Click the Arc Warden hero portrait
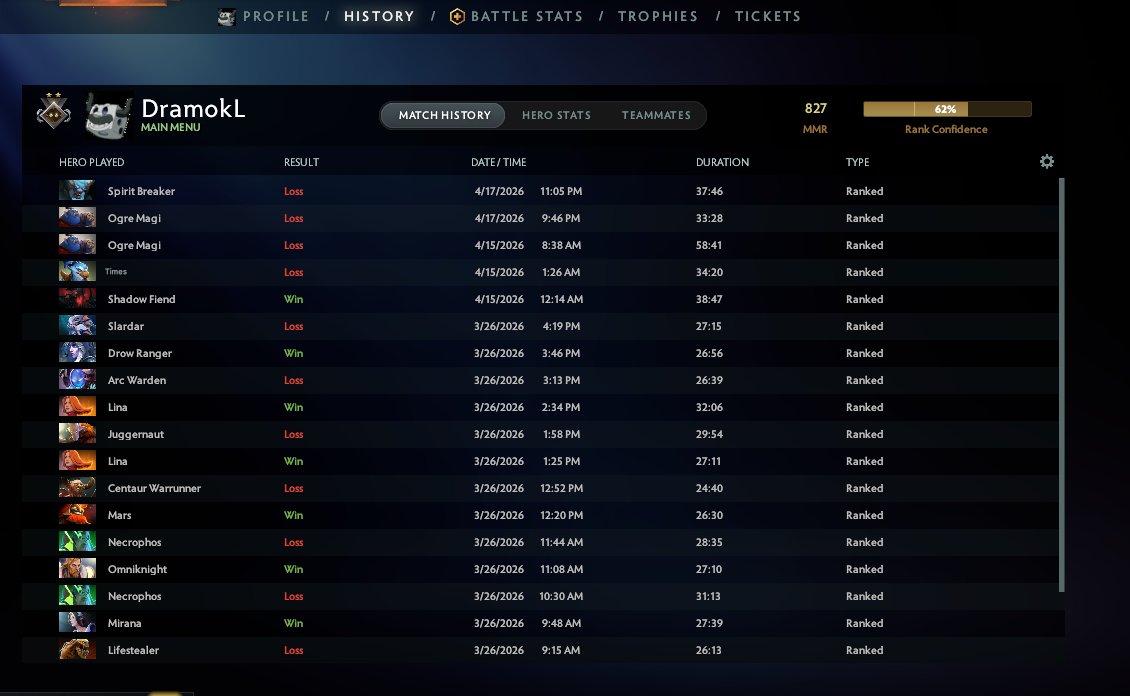Screen dimensions: 1130x696 click(77, 380)
